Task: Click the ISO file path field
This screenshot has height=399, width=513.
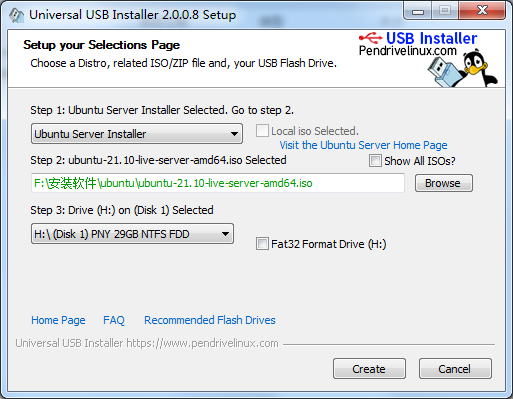Action: [x=218, y=183]
